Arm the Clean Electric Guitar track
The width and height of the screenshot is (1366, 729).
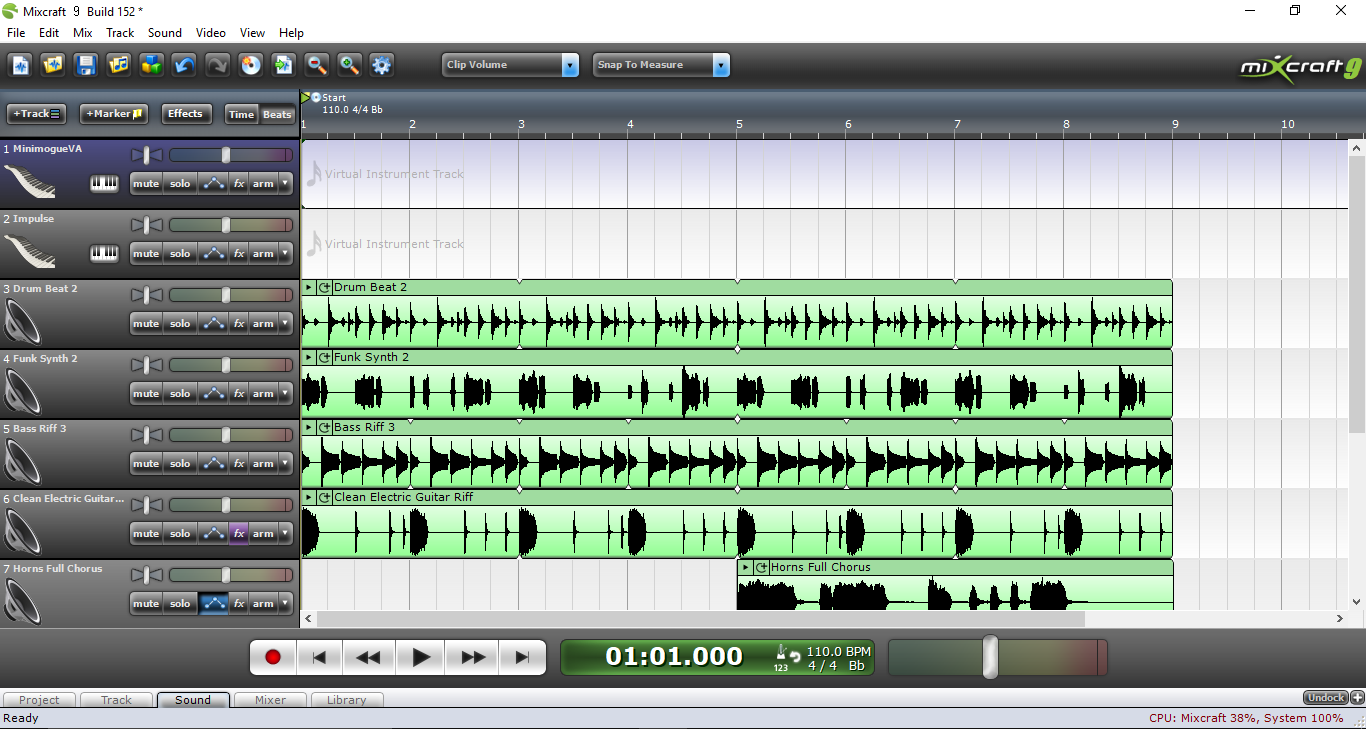point(263,533)
